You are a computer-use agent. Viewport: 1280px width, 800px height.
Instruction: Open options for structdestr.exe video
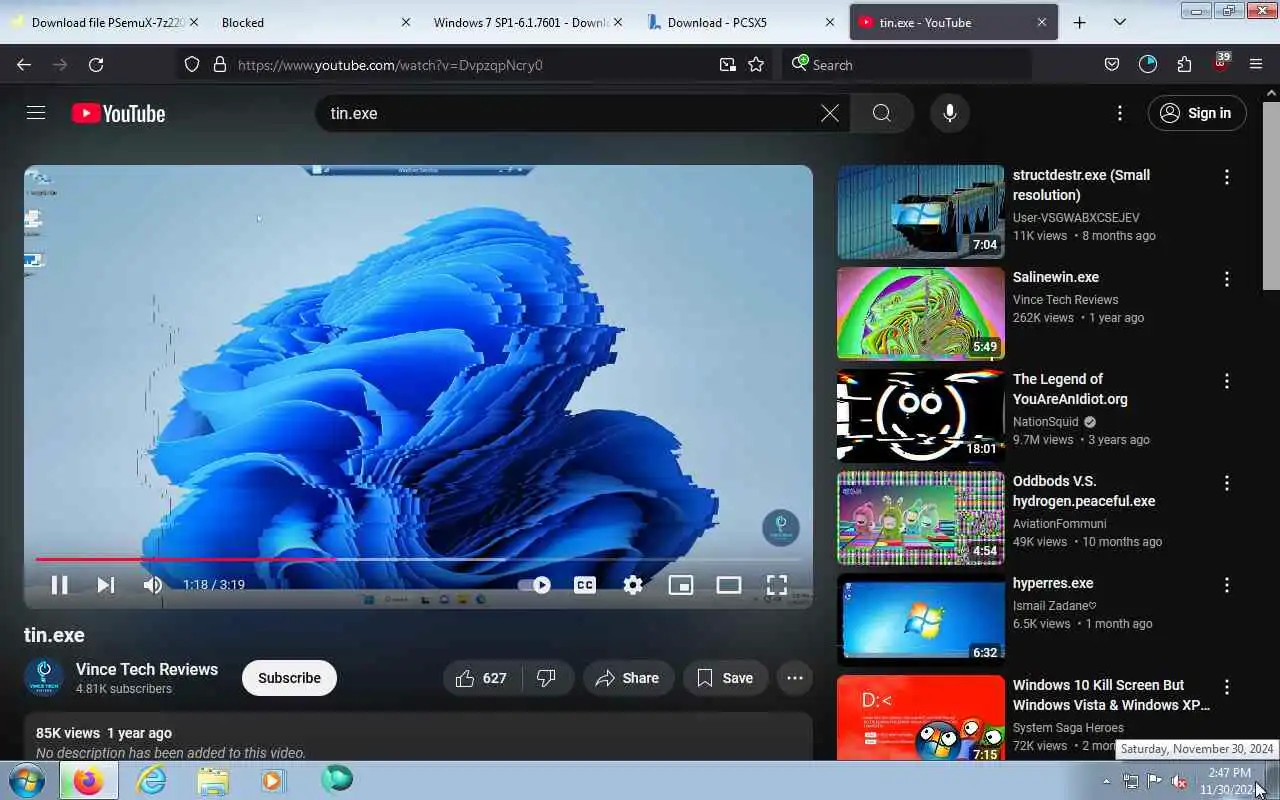pyautogui.click(x=1227, y=177)
